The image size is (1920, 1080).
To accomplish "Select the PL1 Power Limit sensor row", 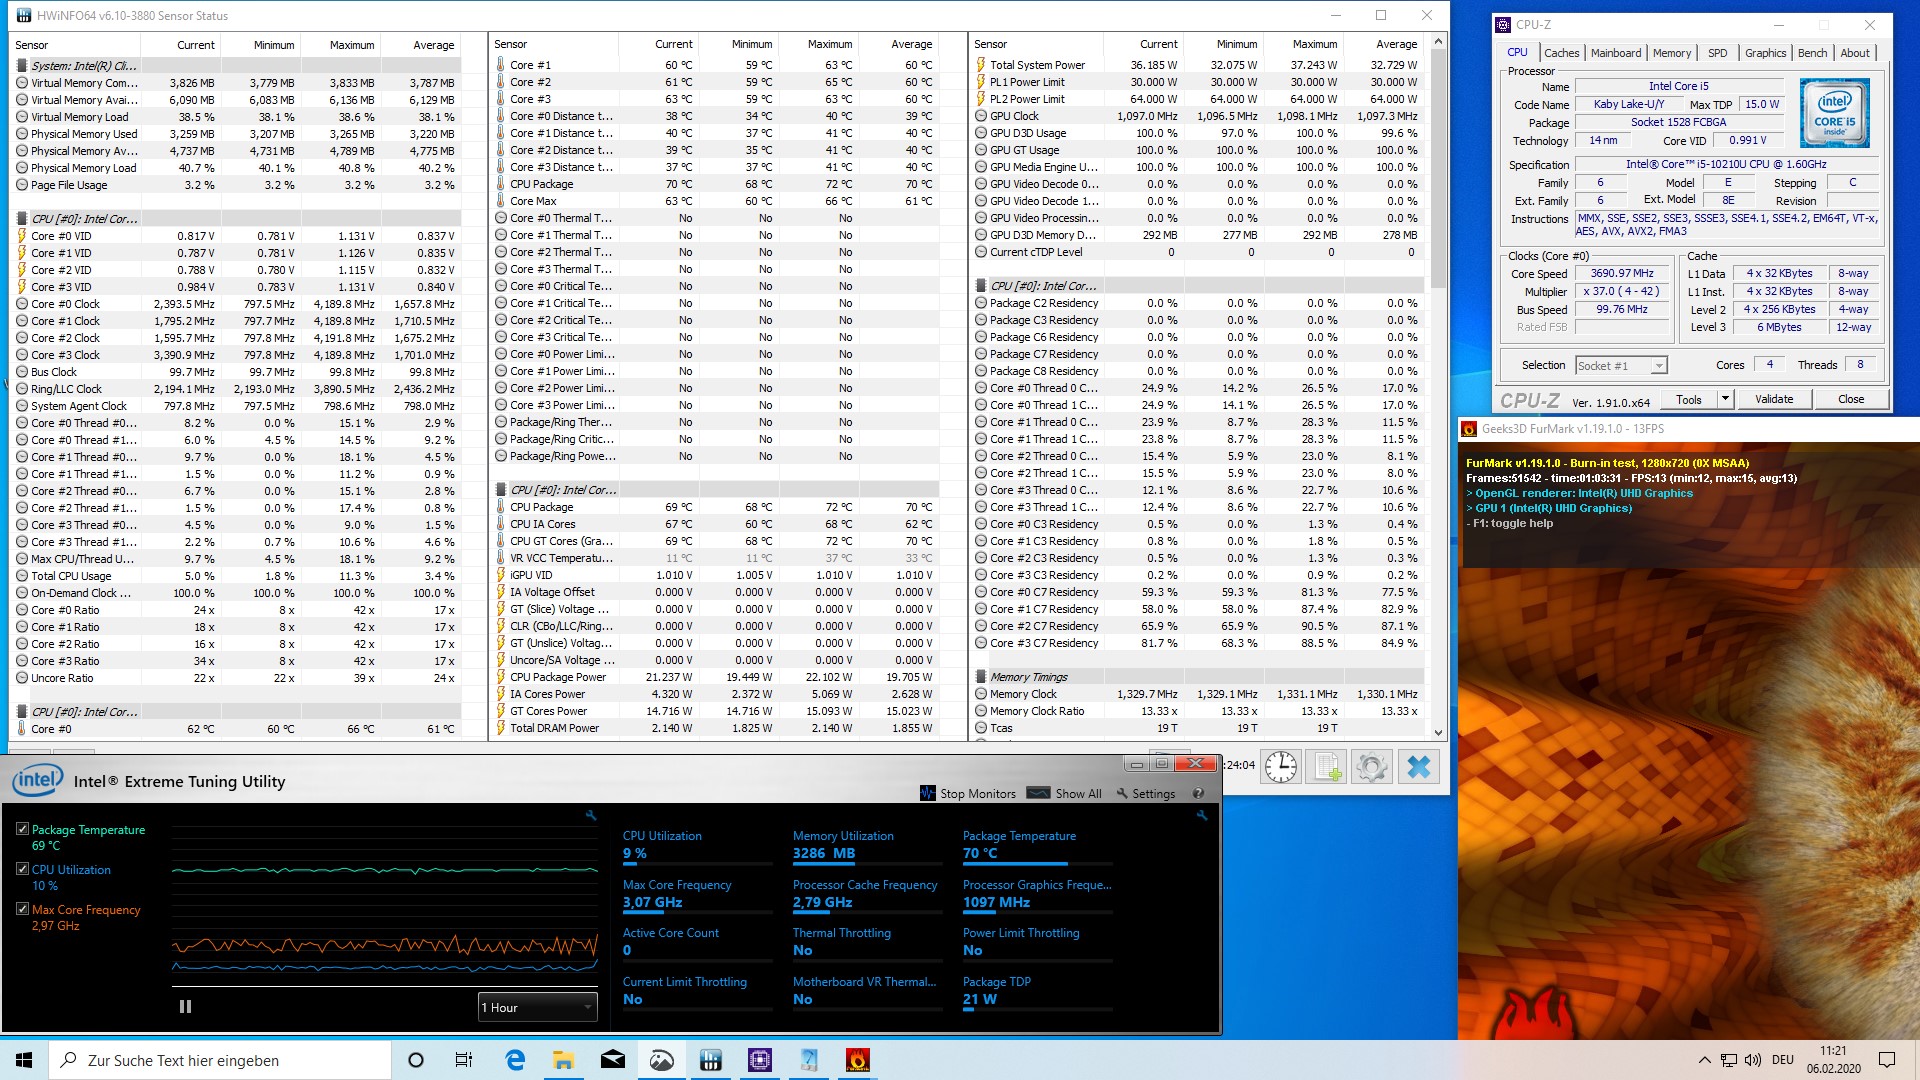I will (x=1198, y=82).
